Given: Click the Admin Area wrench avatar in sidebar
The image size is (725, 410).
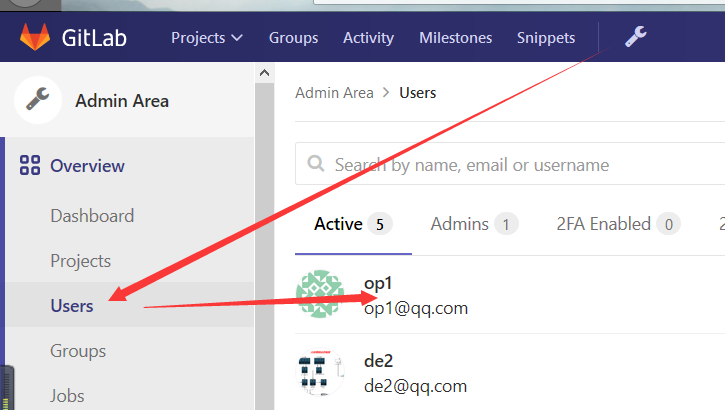Looking at the screenshot, I should (x=38, y=100).
